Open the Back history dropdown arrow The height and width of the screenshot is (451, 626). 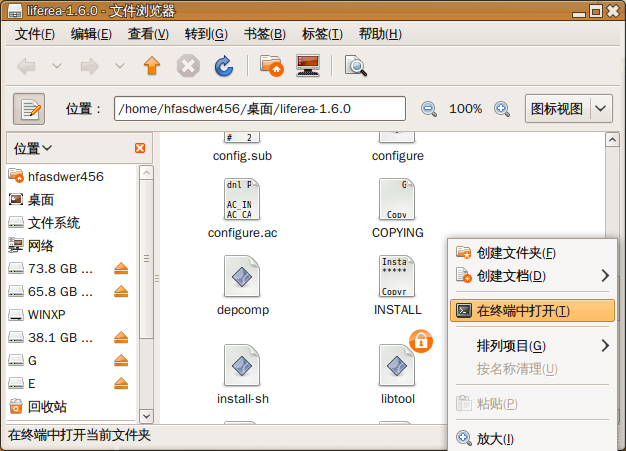point(57,65)
